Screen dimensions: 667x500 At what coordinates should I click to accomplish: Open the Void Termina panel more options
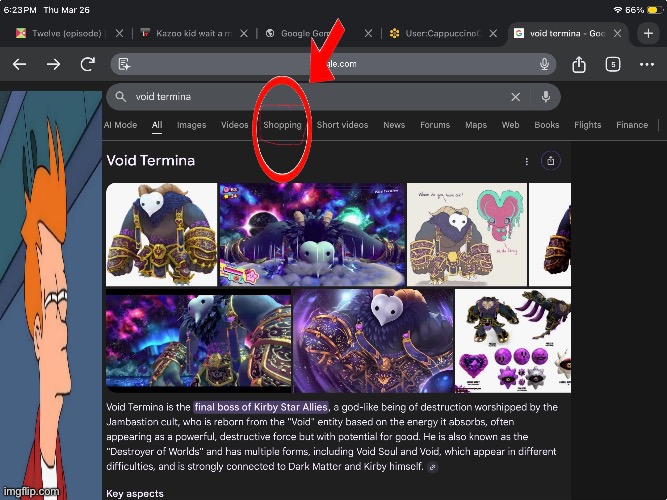527,161
